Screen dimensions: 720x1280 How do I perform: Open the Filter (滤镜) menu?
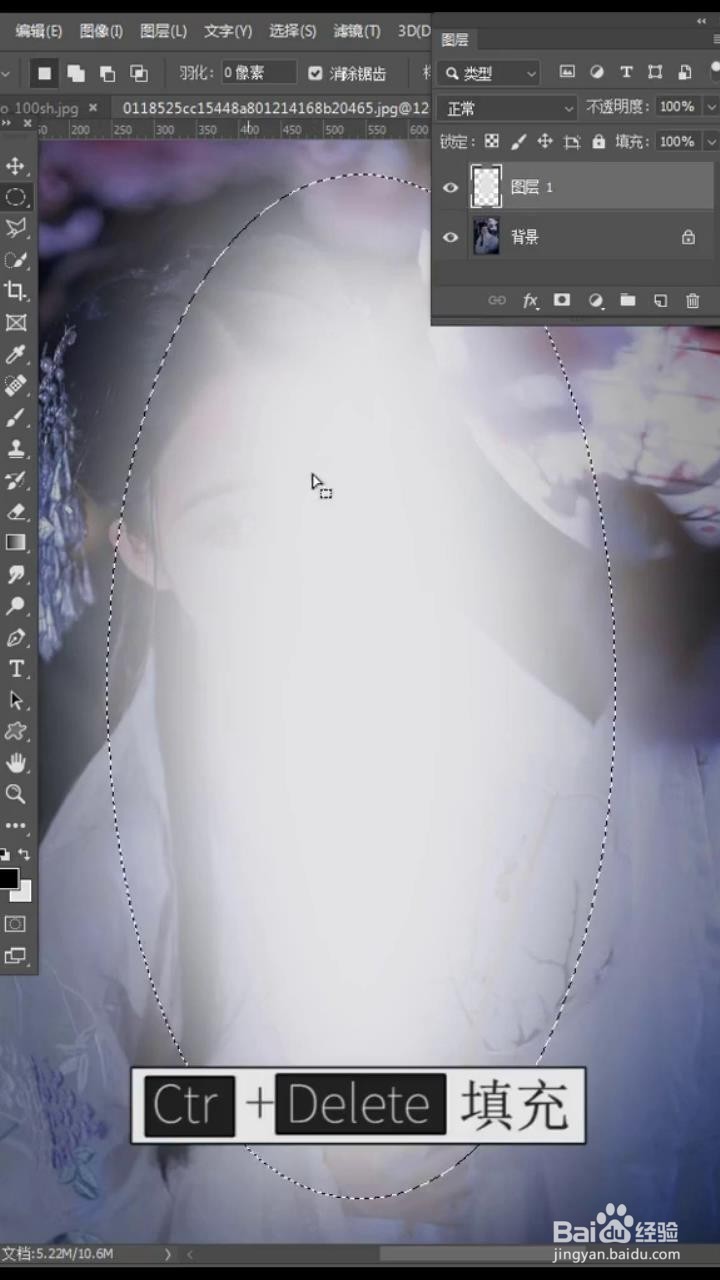point(357,31)
